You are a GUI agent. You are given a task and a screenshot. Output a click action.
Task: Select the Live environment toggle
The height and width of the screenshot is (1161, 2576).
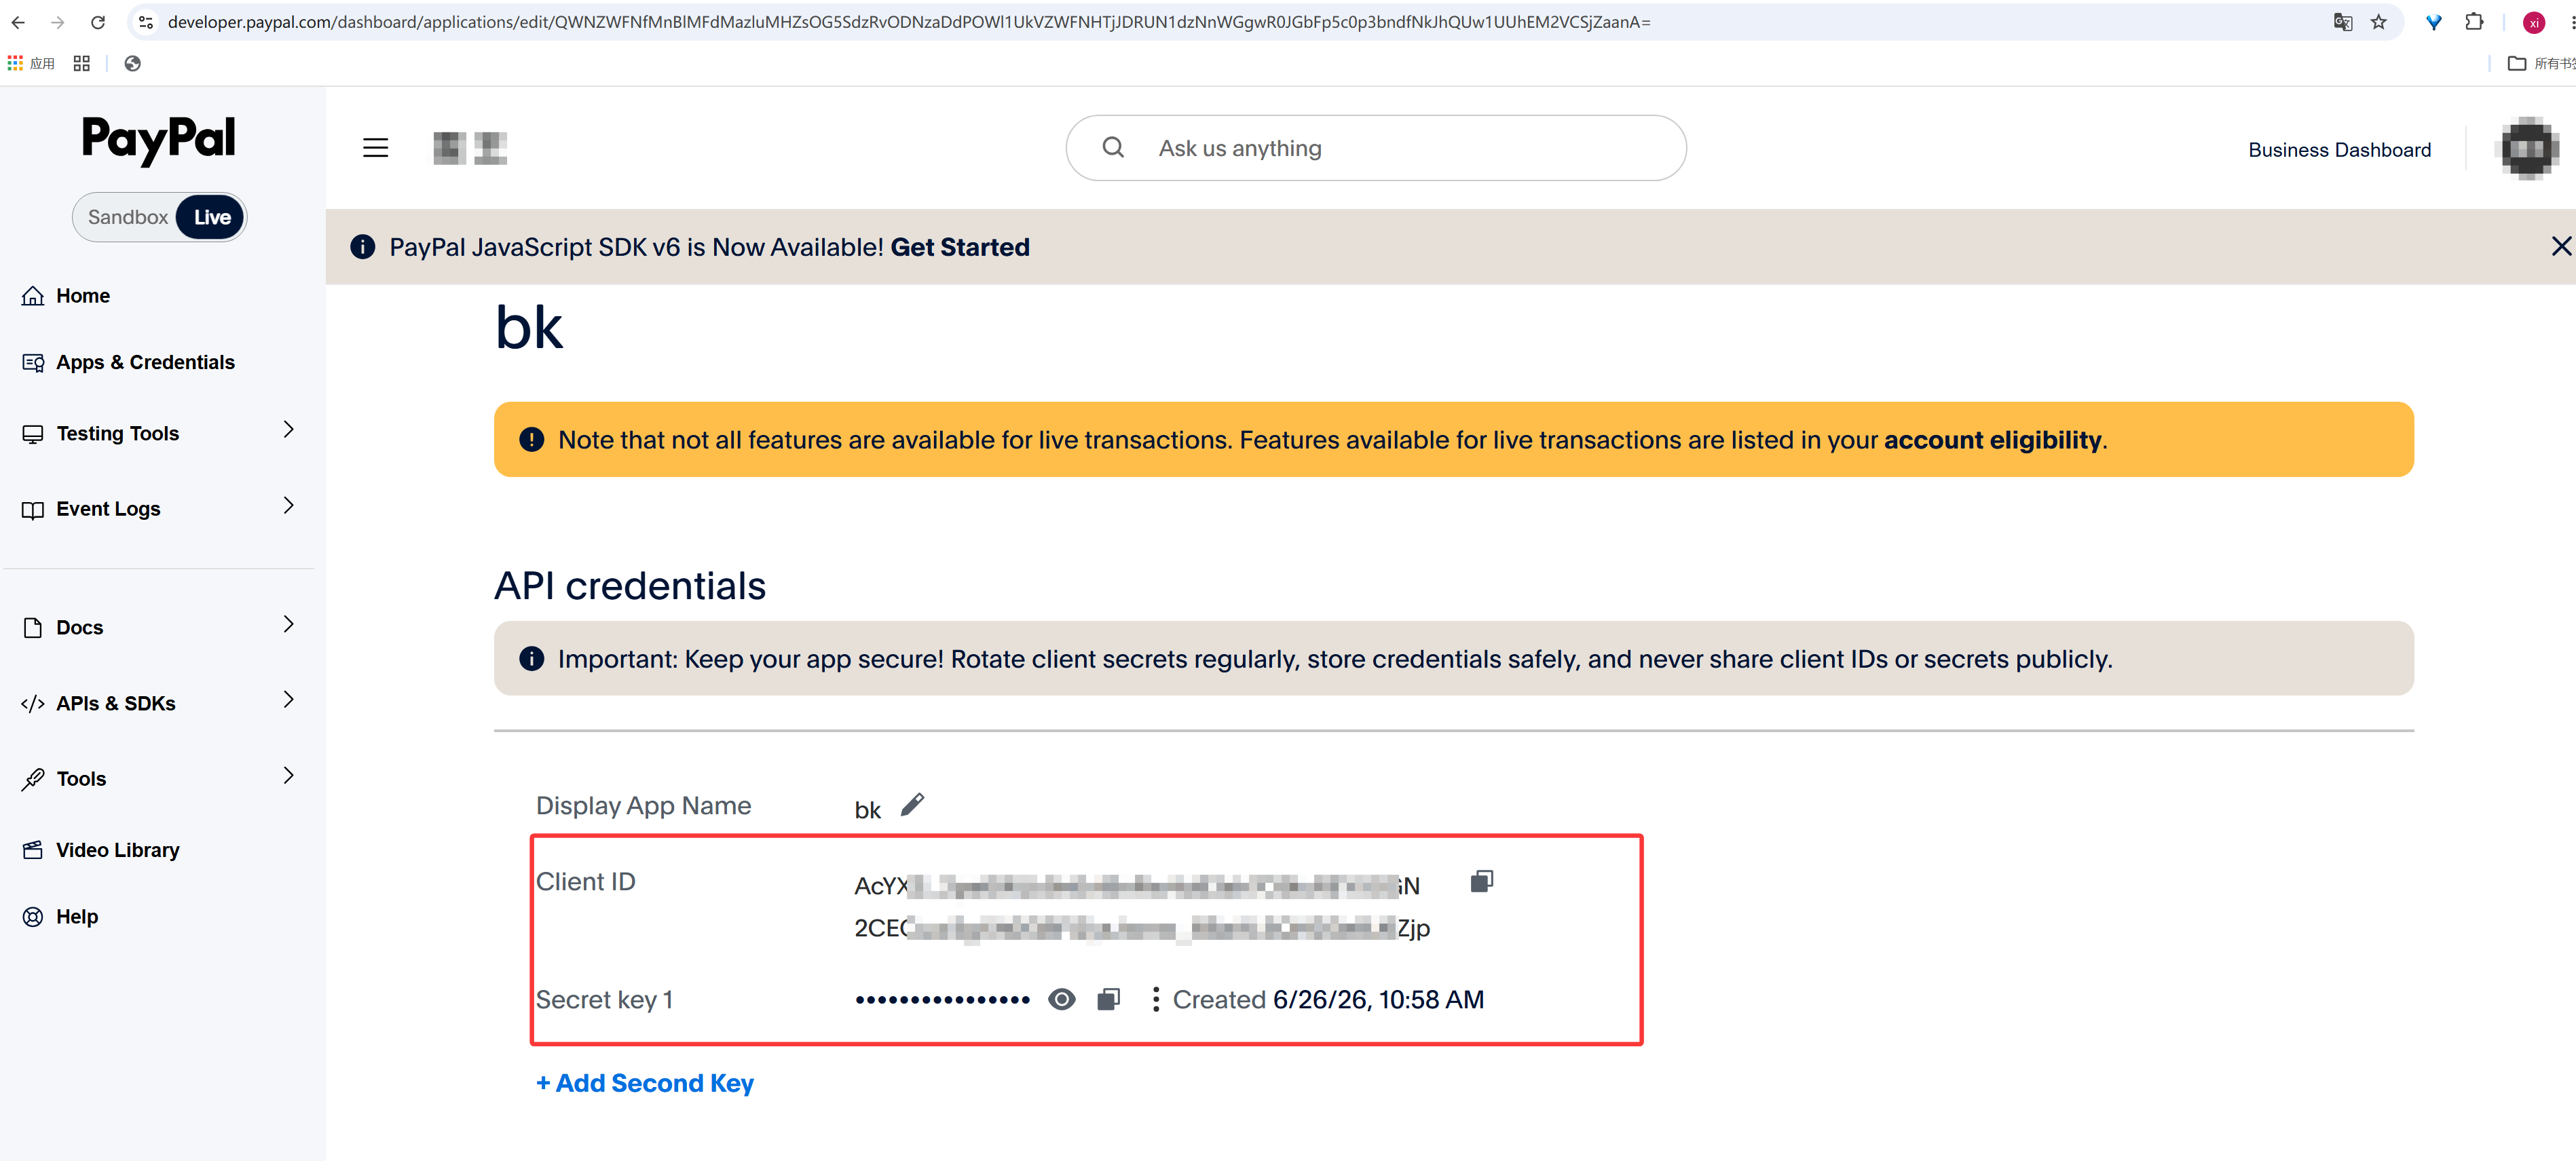(x=212, y=217)
